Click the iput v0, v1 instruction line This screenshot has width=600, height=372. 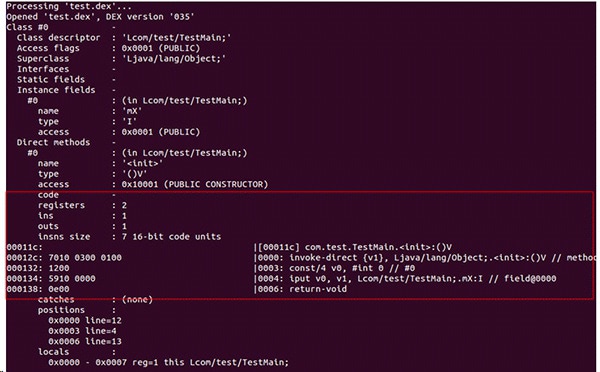[407, 279]
